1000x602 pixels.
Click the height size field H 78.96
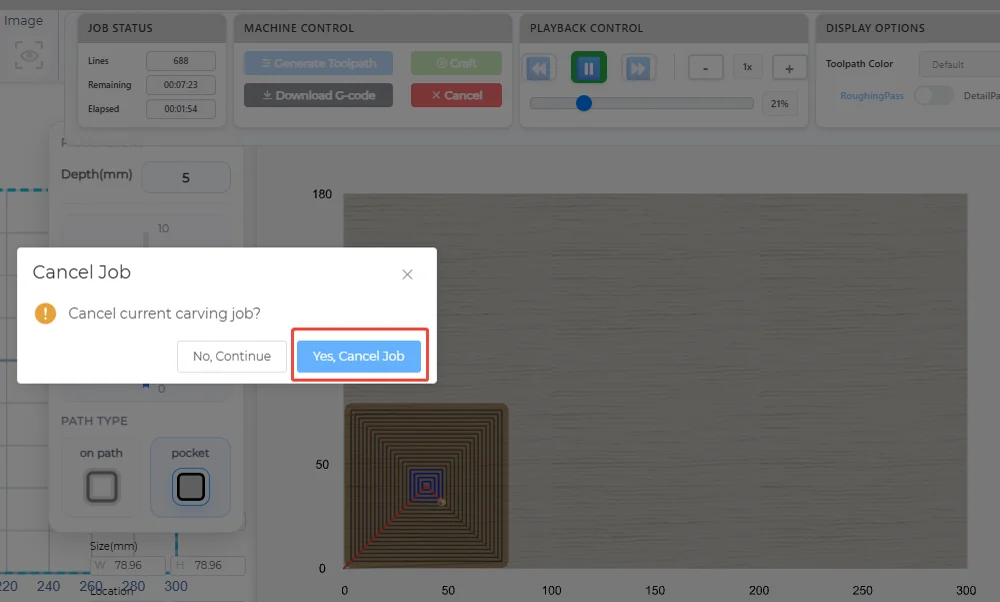click(x=208, y=565)
